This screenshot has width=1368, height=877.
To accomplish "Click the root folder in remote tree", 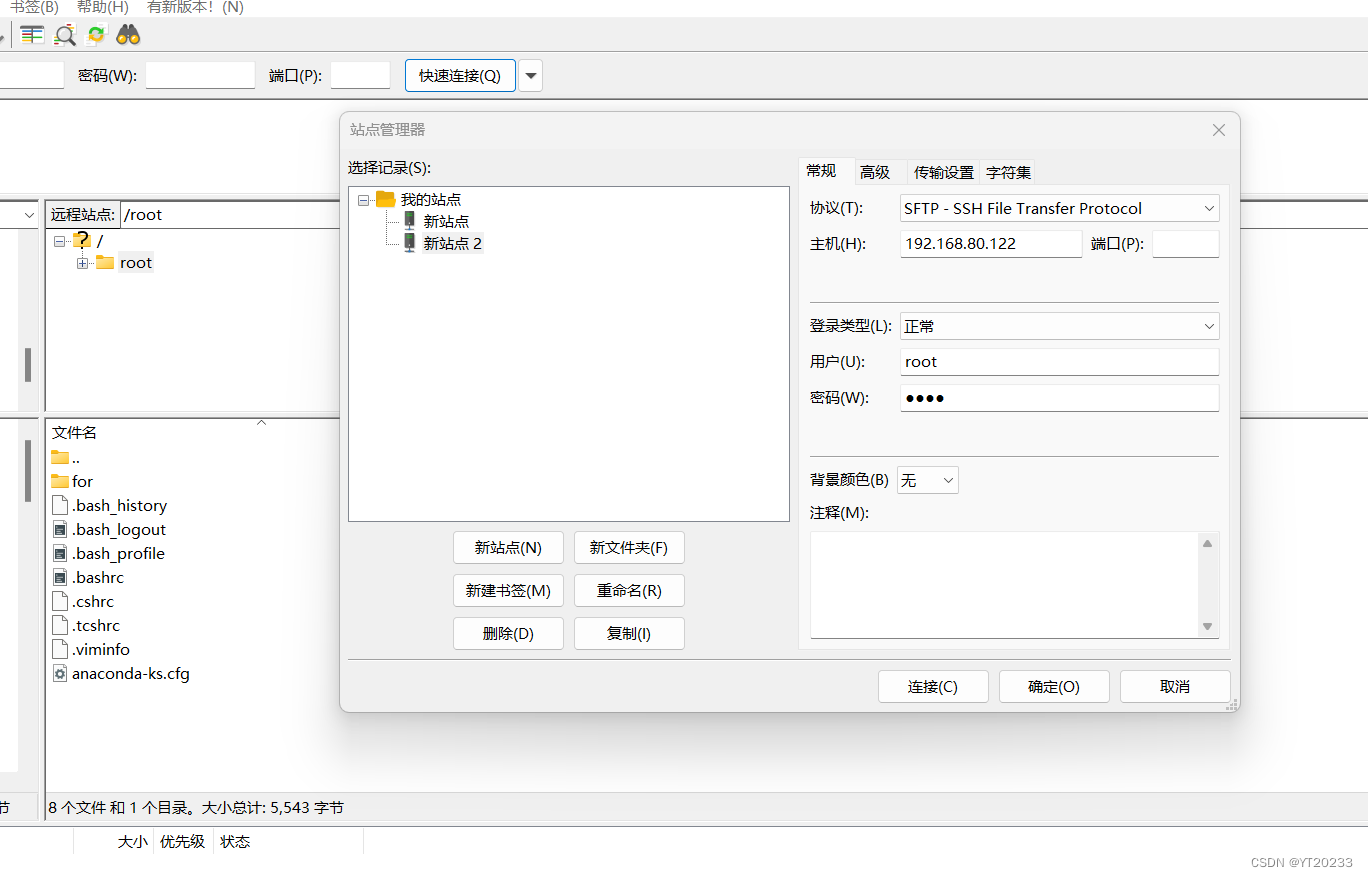I will tap(135, 263).
